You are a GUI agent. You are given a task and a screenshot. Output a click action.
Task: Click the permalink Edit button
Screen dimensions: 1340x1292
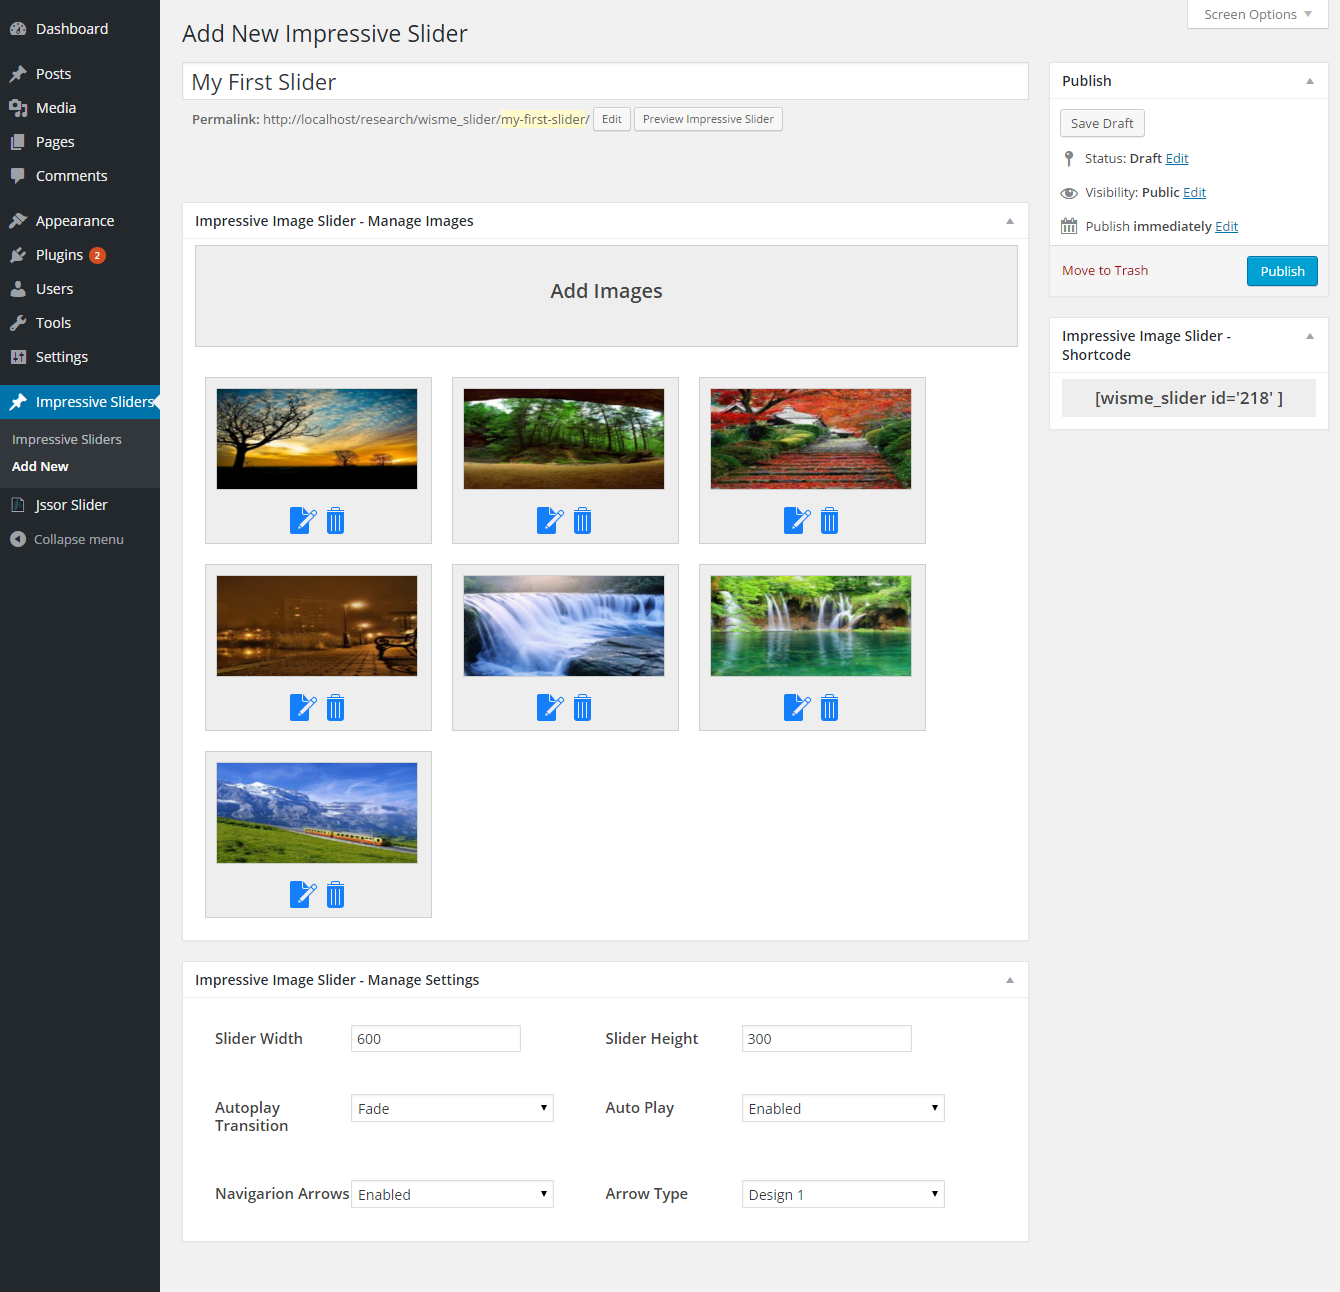coord(612,119)
